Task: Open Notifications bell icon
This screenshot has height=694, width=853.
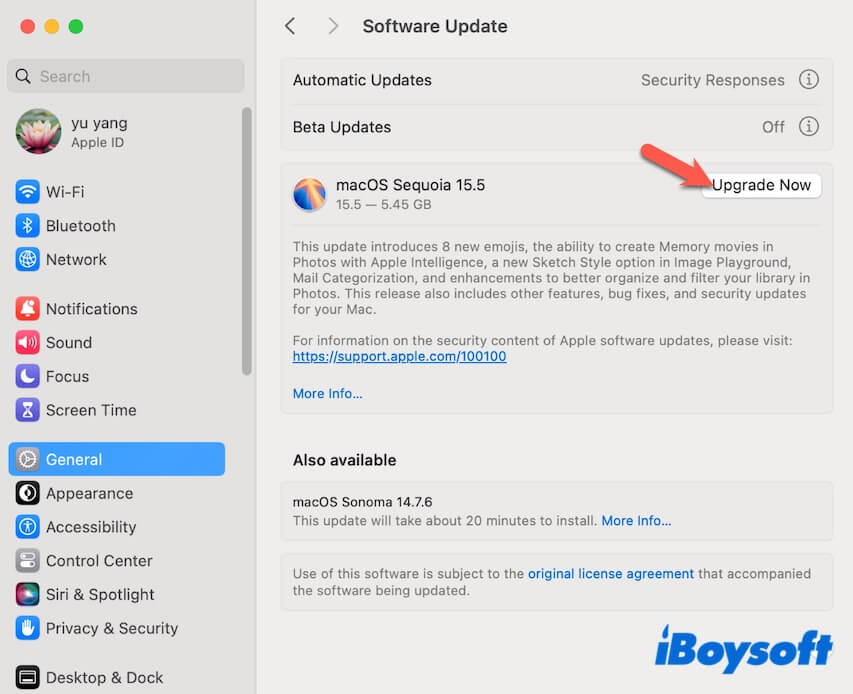Action: [x=28, y=309]
